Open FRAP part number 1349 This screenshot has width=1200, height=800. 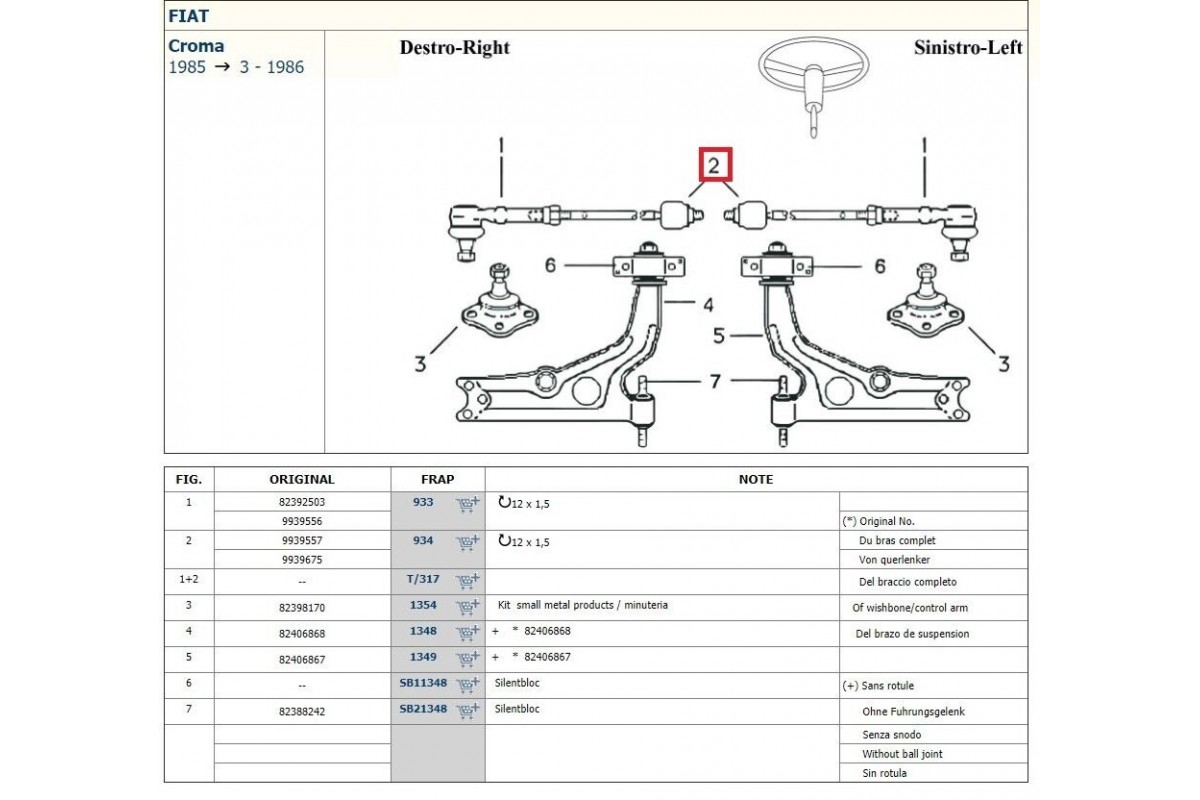(x=423, y=657)
